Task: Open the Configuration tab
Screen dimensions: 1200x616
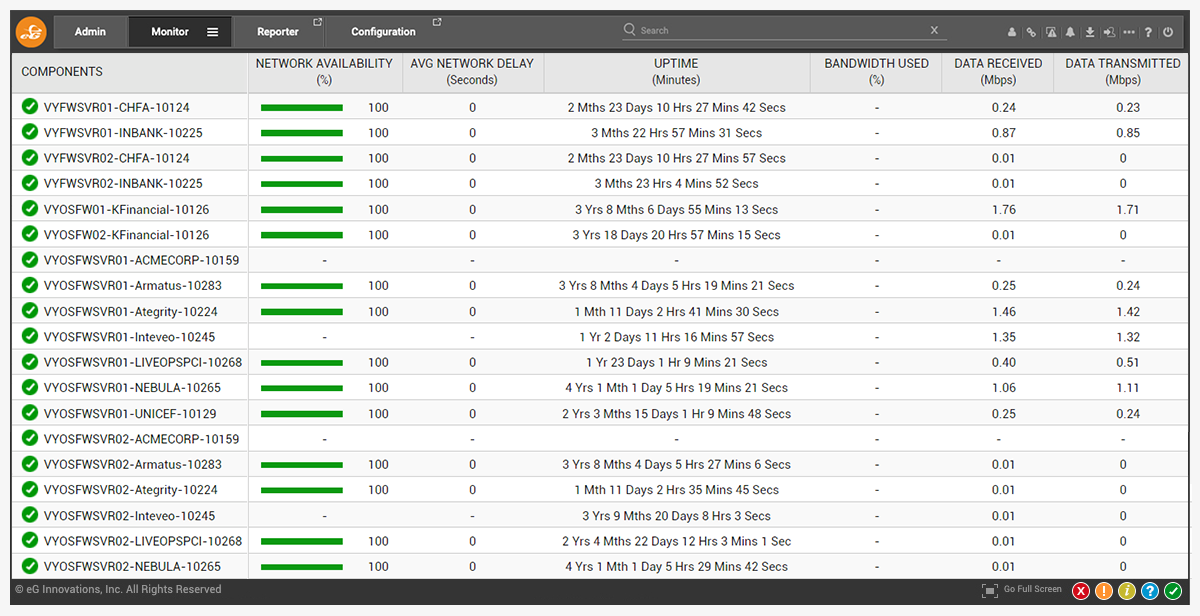Action: 384,32
